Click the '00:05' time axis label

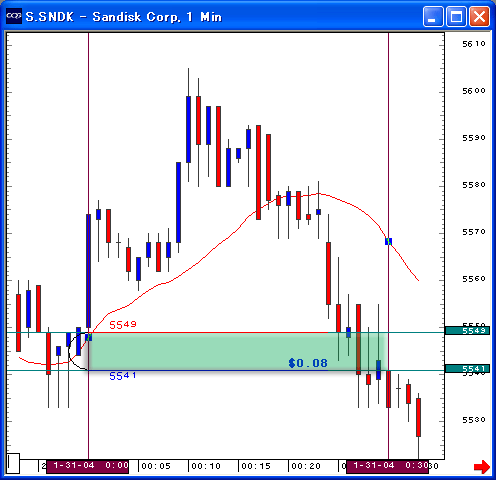[x=156, y=466]
